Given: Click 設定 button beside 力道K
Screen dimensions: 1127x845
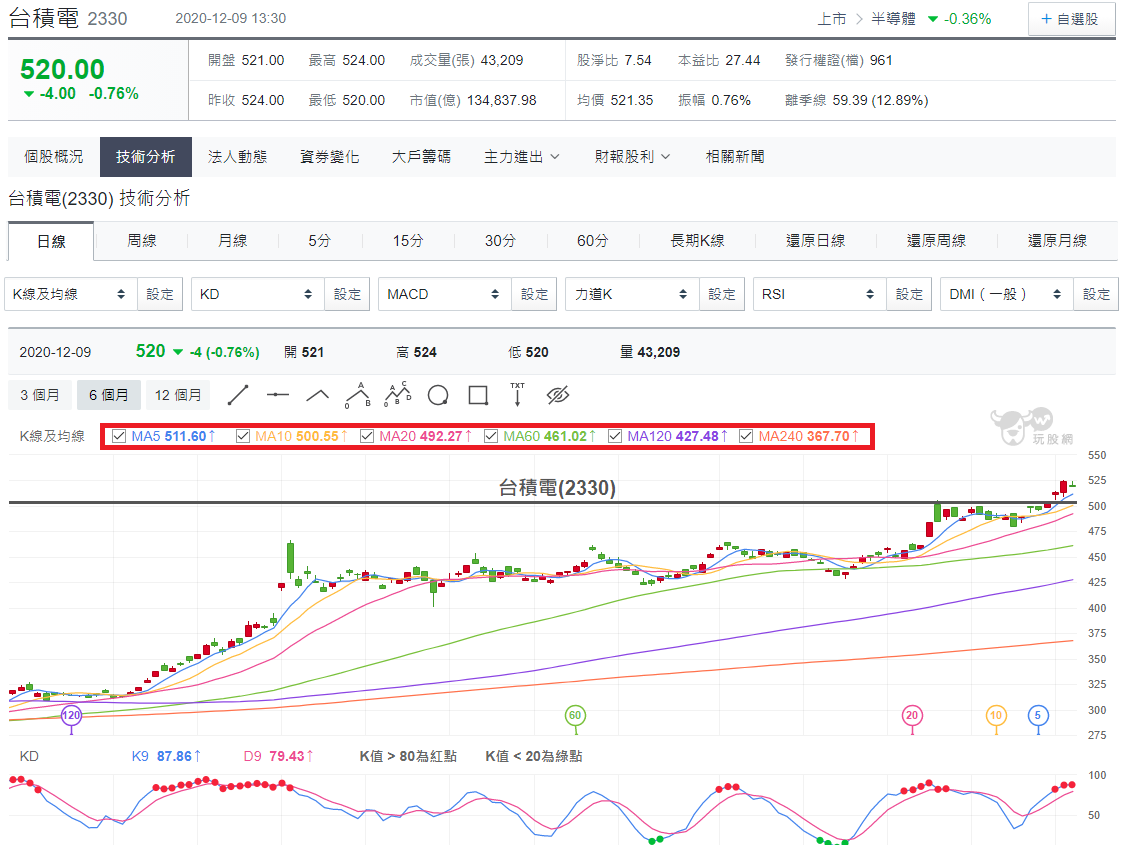Looking at the screenshot, I should (x=722, y=294).
